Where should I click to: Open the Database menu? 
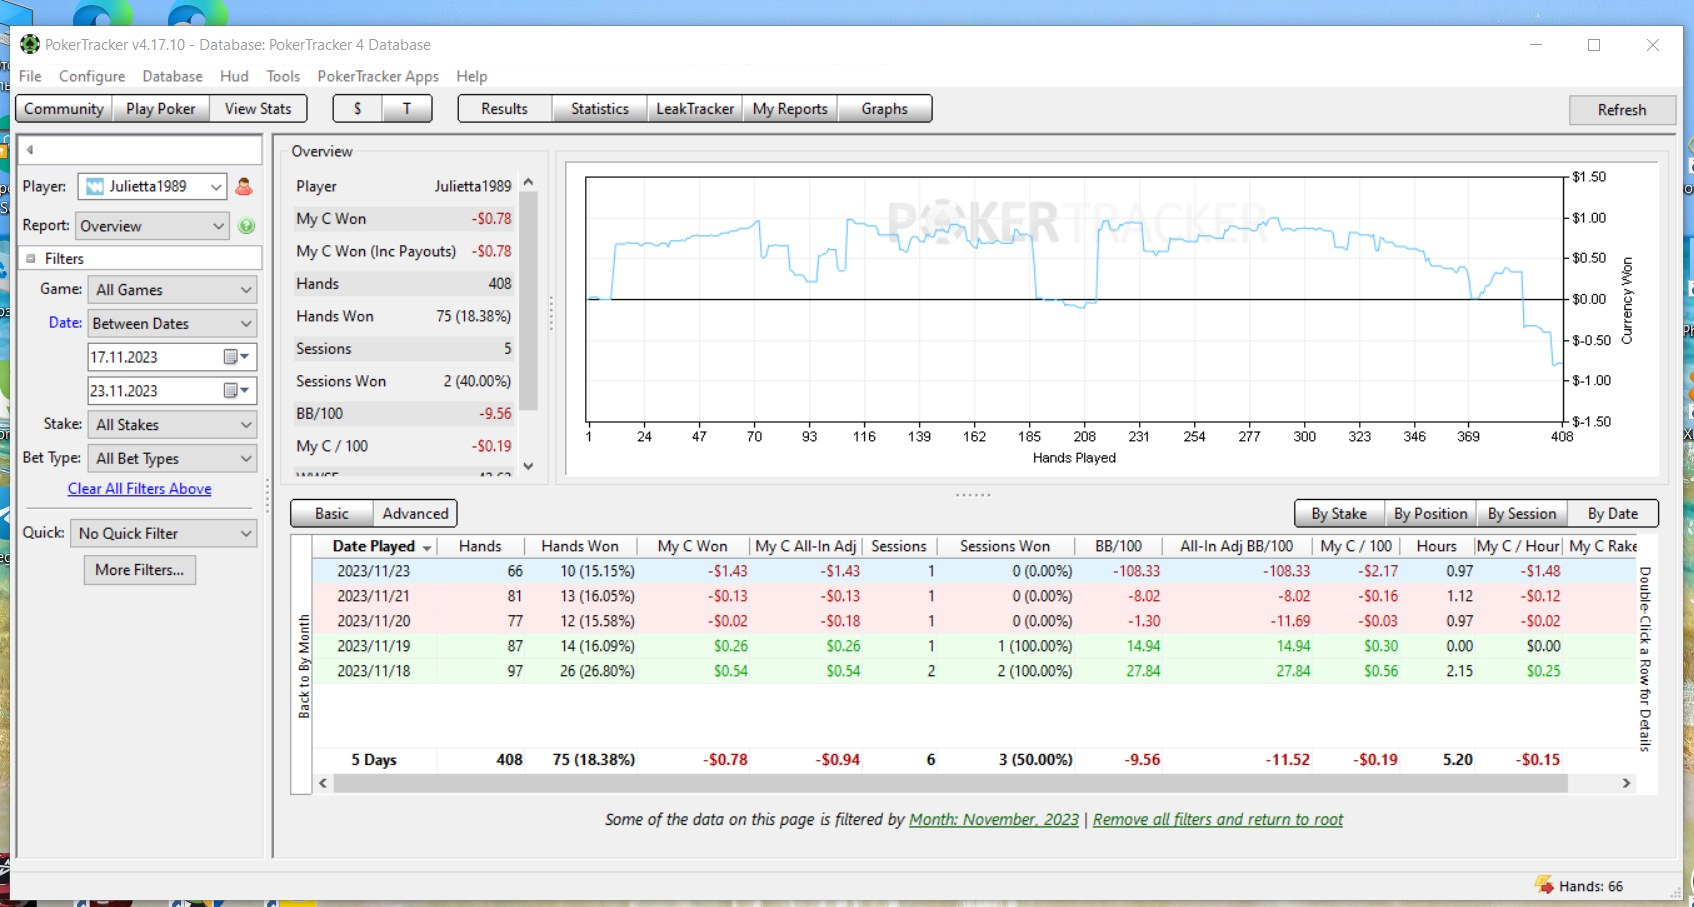point(172,76)
